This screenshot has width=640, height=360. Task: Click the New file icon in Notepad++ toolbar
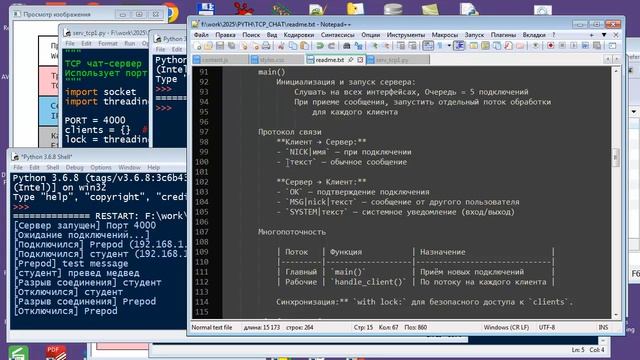197,46
